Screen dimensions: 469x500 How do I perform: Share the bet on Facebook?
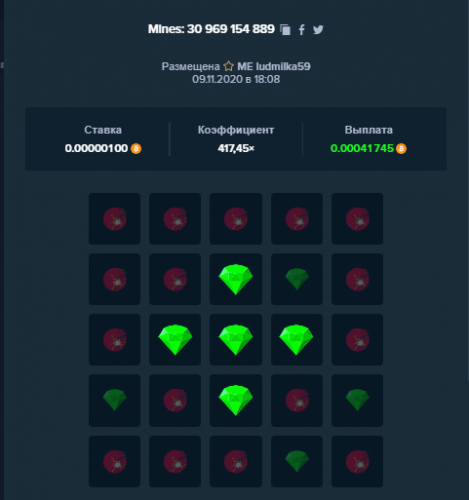coord(301,30)
